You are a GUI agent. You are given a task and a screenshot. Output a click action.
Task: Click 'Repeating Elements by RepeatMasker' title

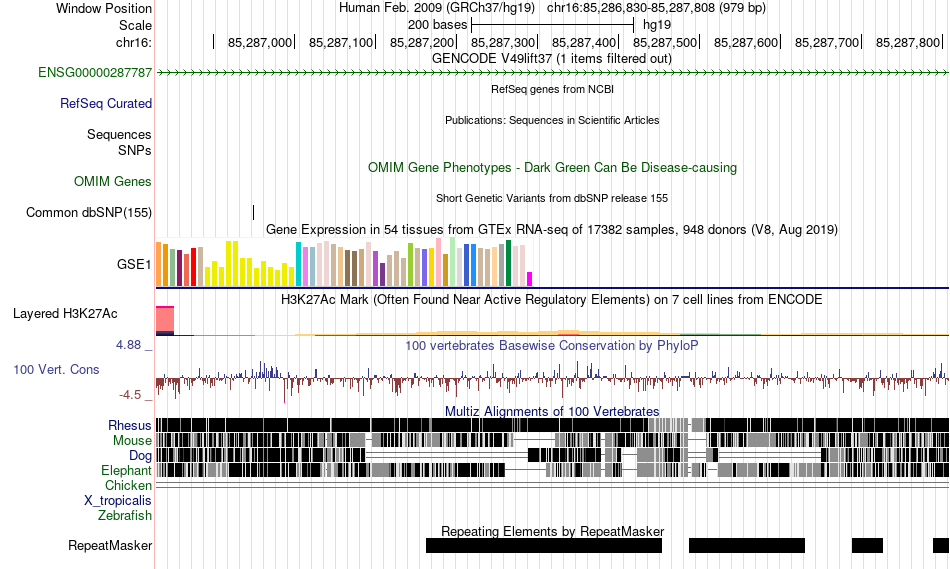[553, 531]
